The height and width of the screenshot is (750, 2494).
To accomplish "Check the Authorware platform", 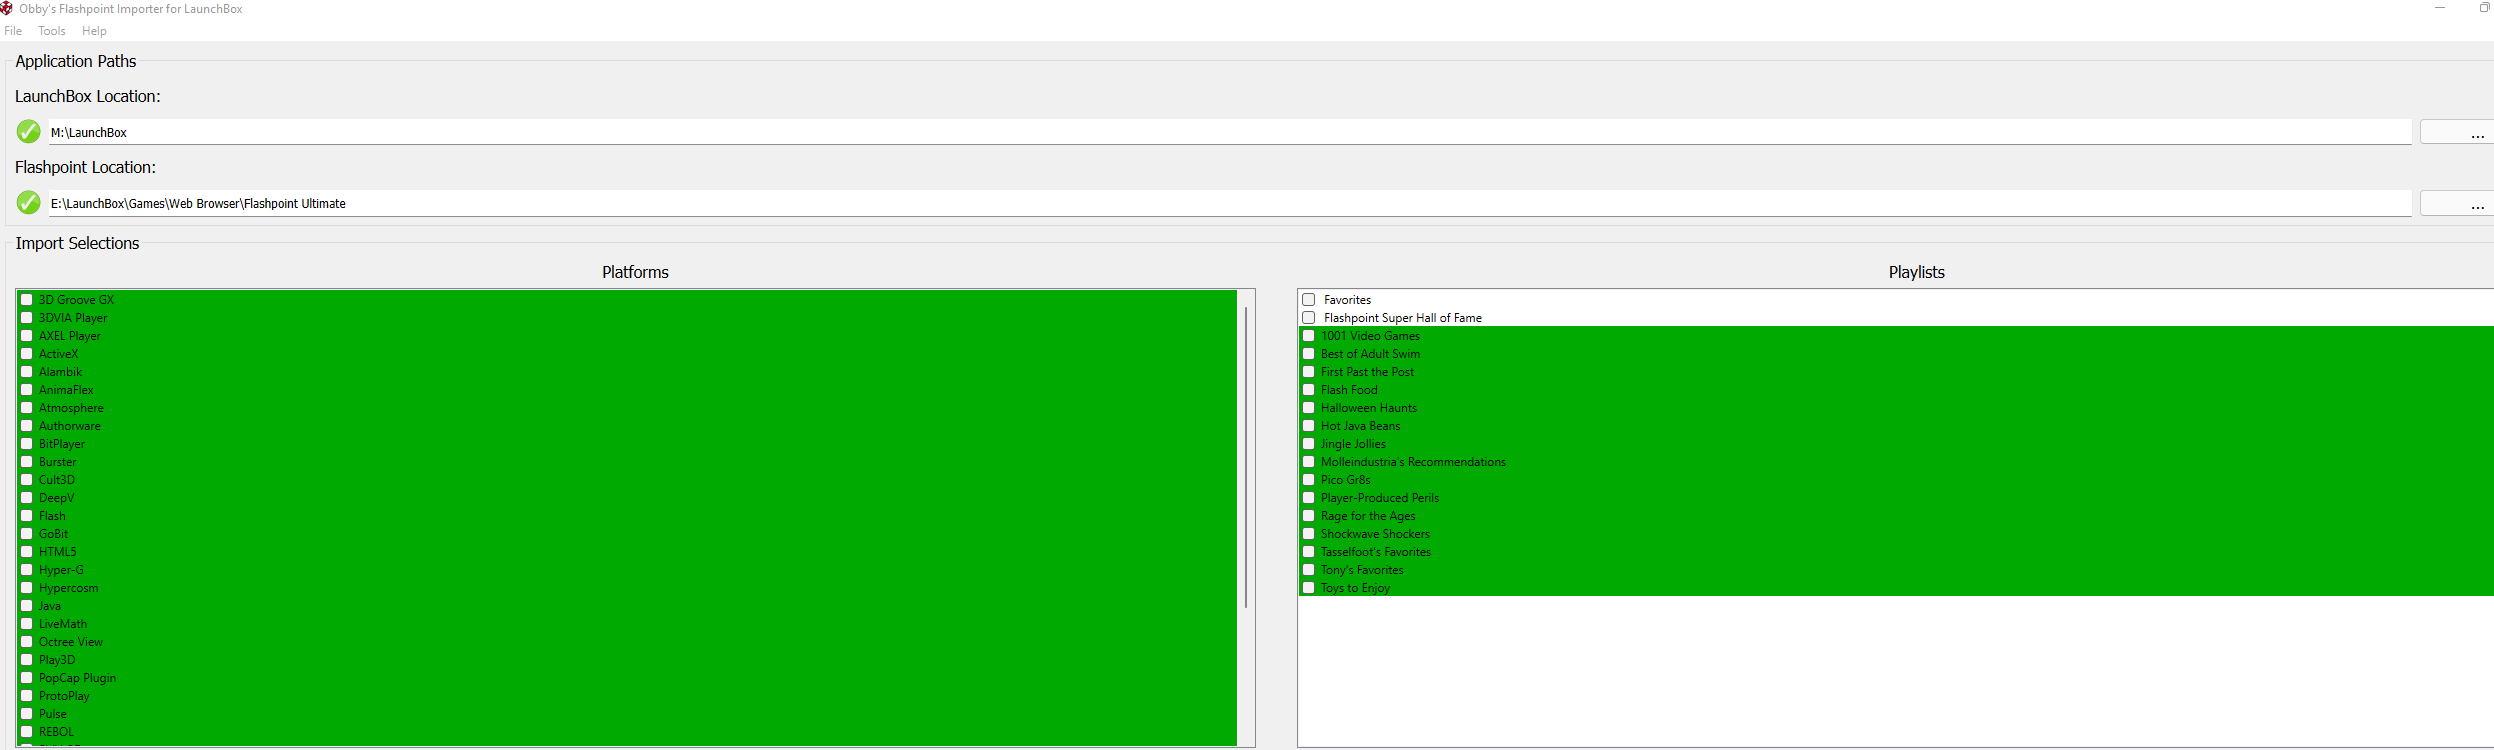I will pos(27,425).
